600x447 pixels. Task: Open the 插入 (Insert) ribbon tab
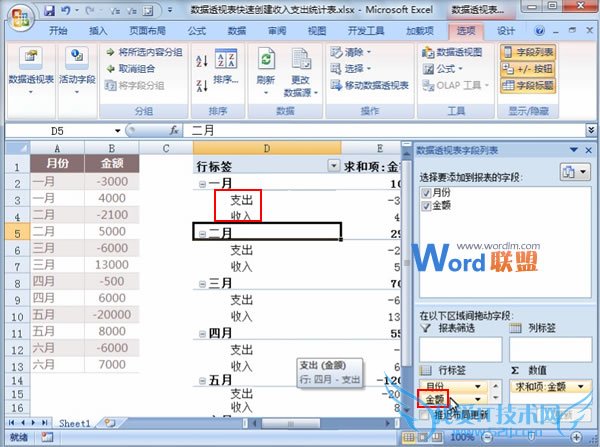(98, 31)
